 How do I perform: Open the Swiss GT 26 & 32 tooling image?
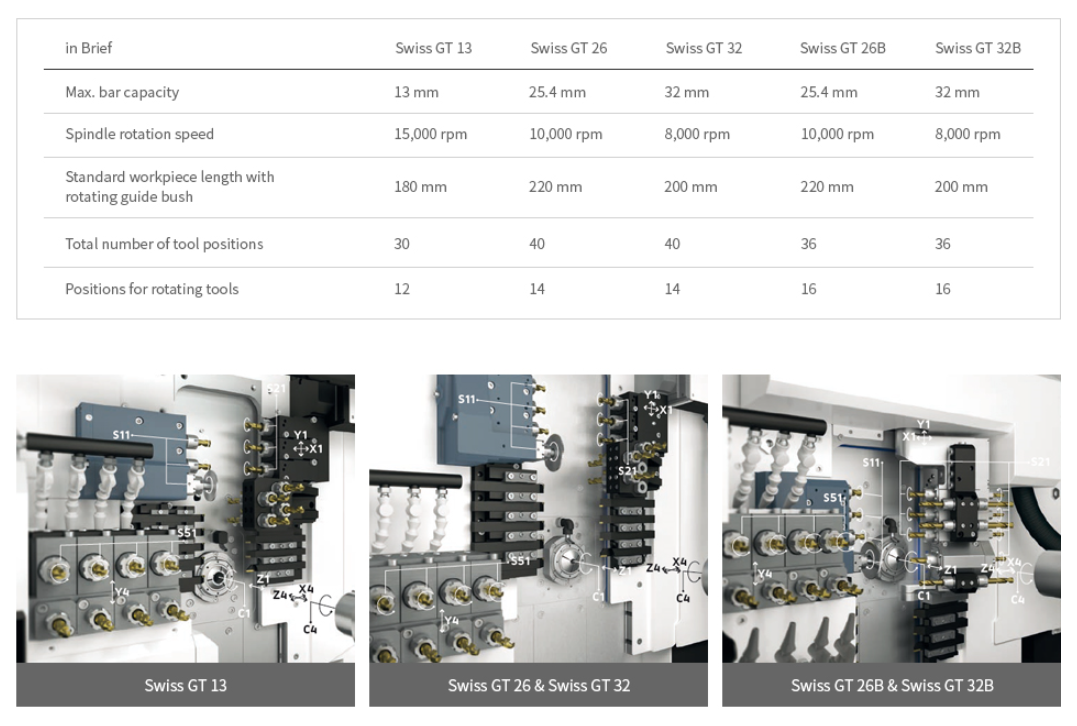click(538, 519)
